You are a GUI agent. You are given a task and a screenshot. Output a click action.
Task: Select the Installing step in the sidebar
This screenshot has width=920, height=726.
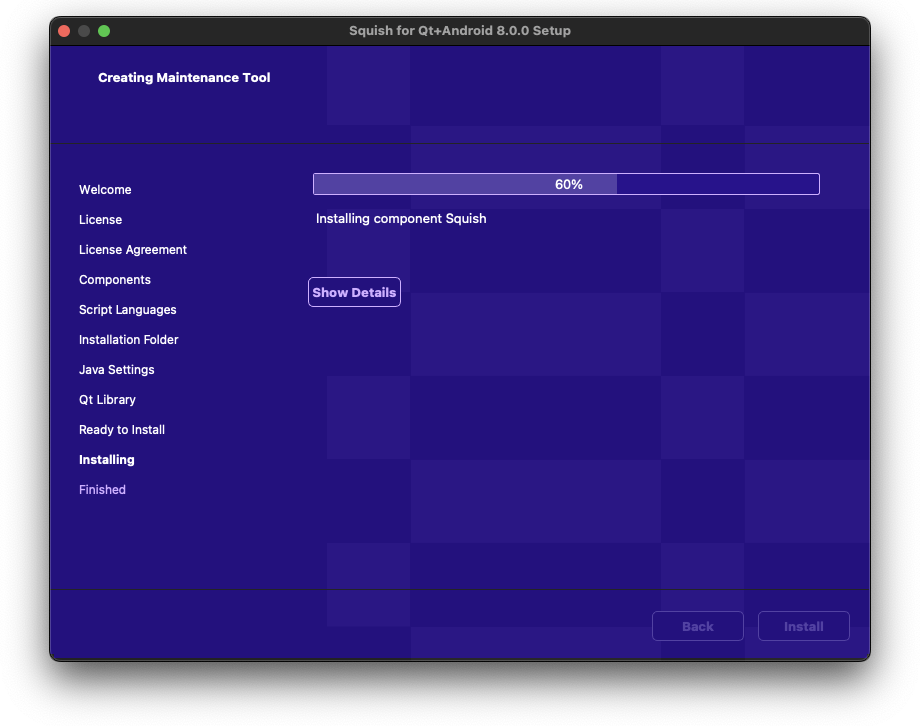point(106,459)
